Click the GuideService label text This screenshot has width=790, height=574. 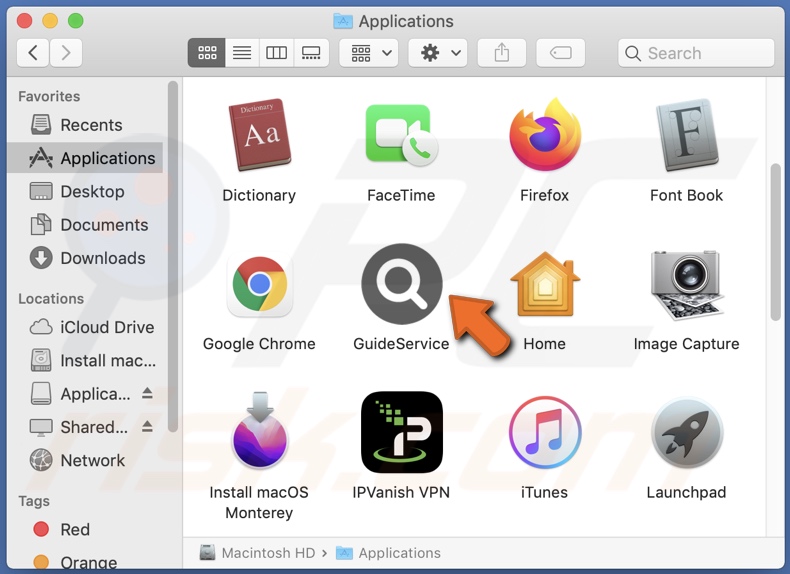point(402,344)
